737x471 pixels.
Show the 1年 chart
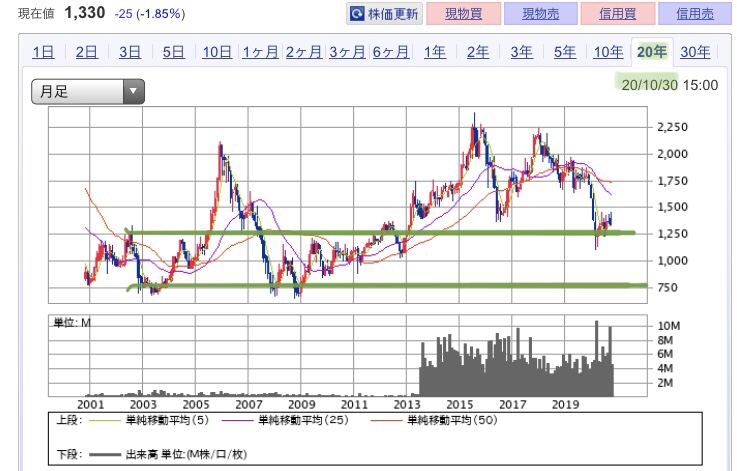click(x=435, y=52)
